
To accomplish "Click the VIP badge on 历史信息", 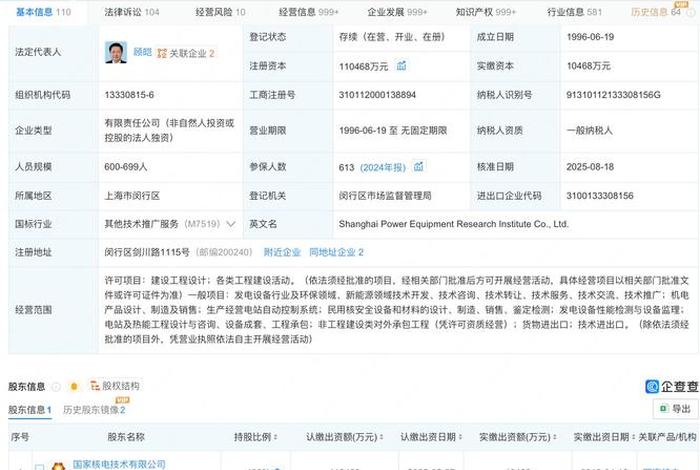I will [x=680, y=4].
